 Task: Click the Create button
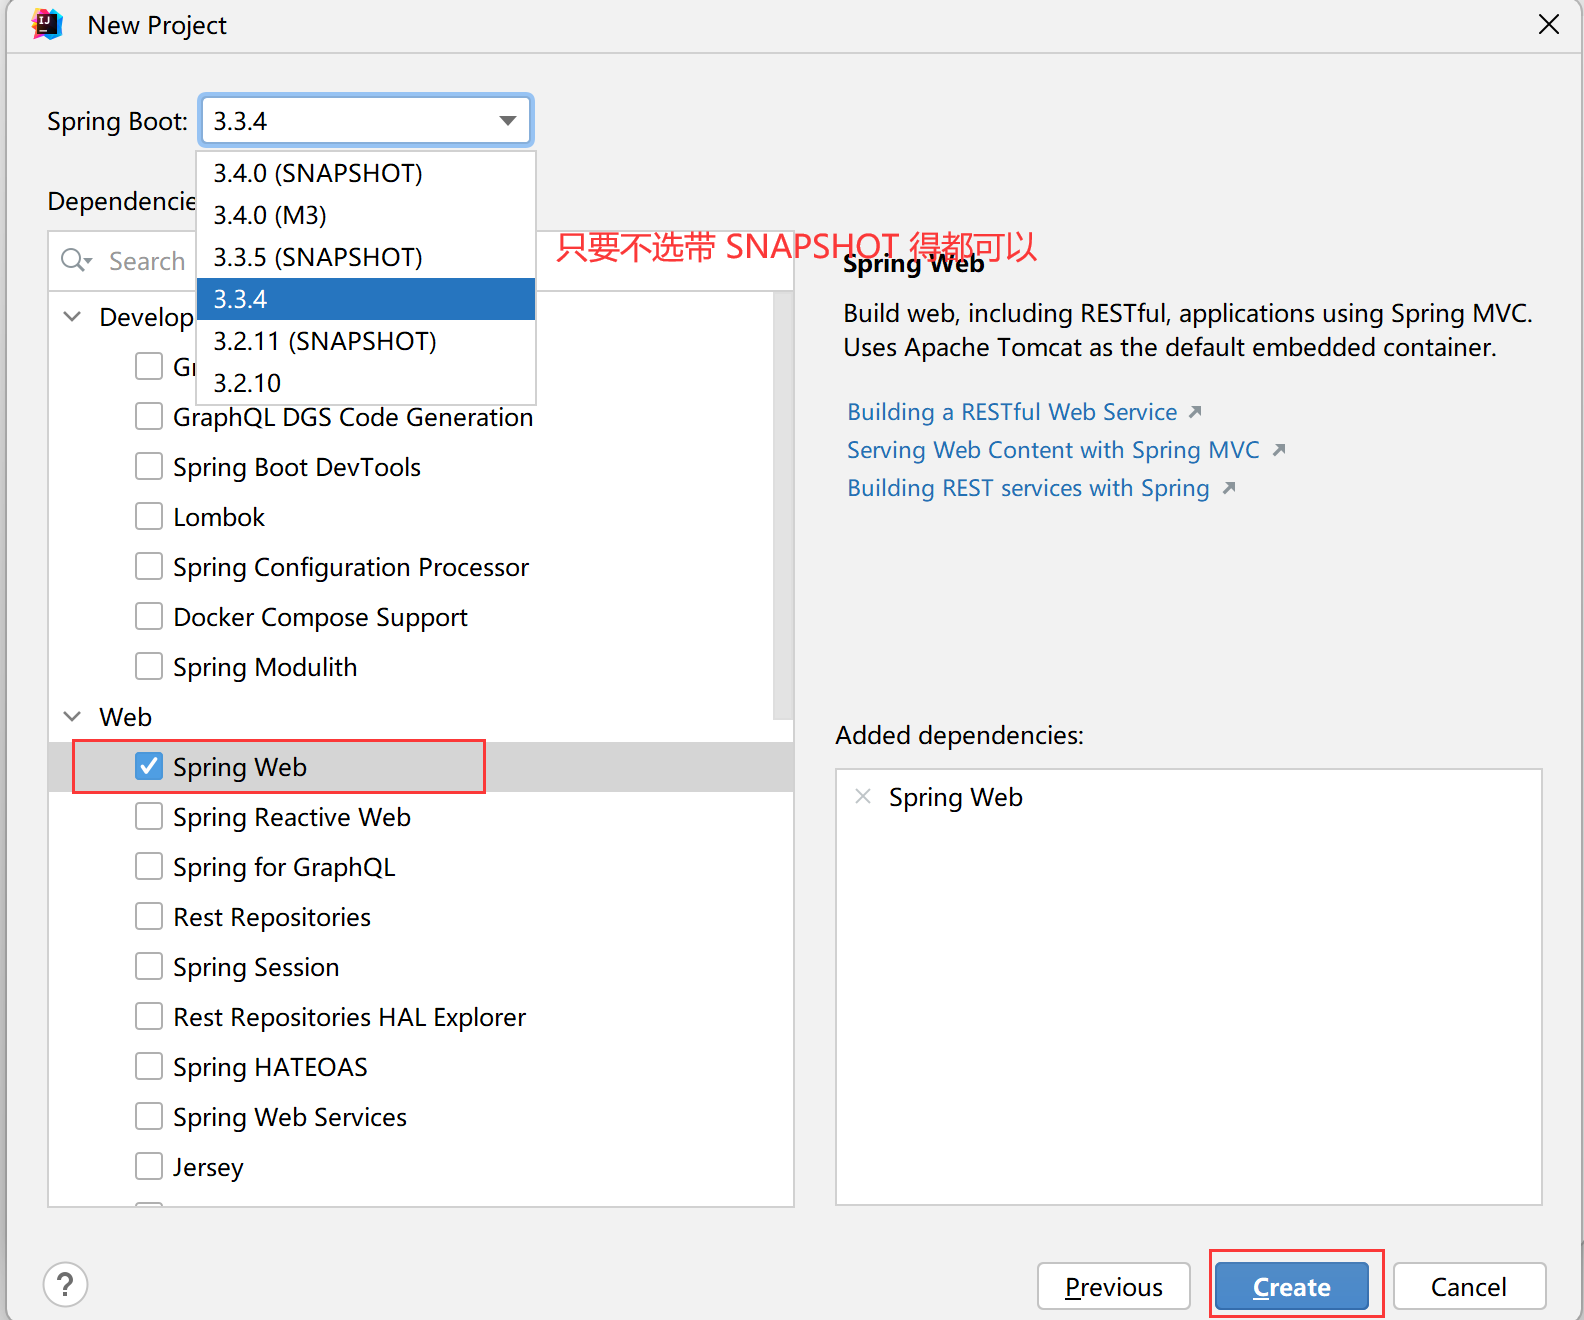(1292, 1286)
